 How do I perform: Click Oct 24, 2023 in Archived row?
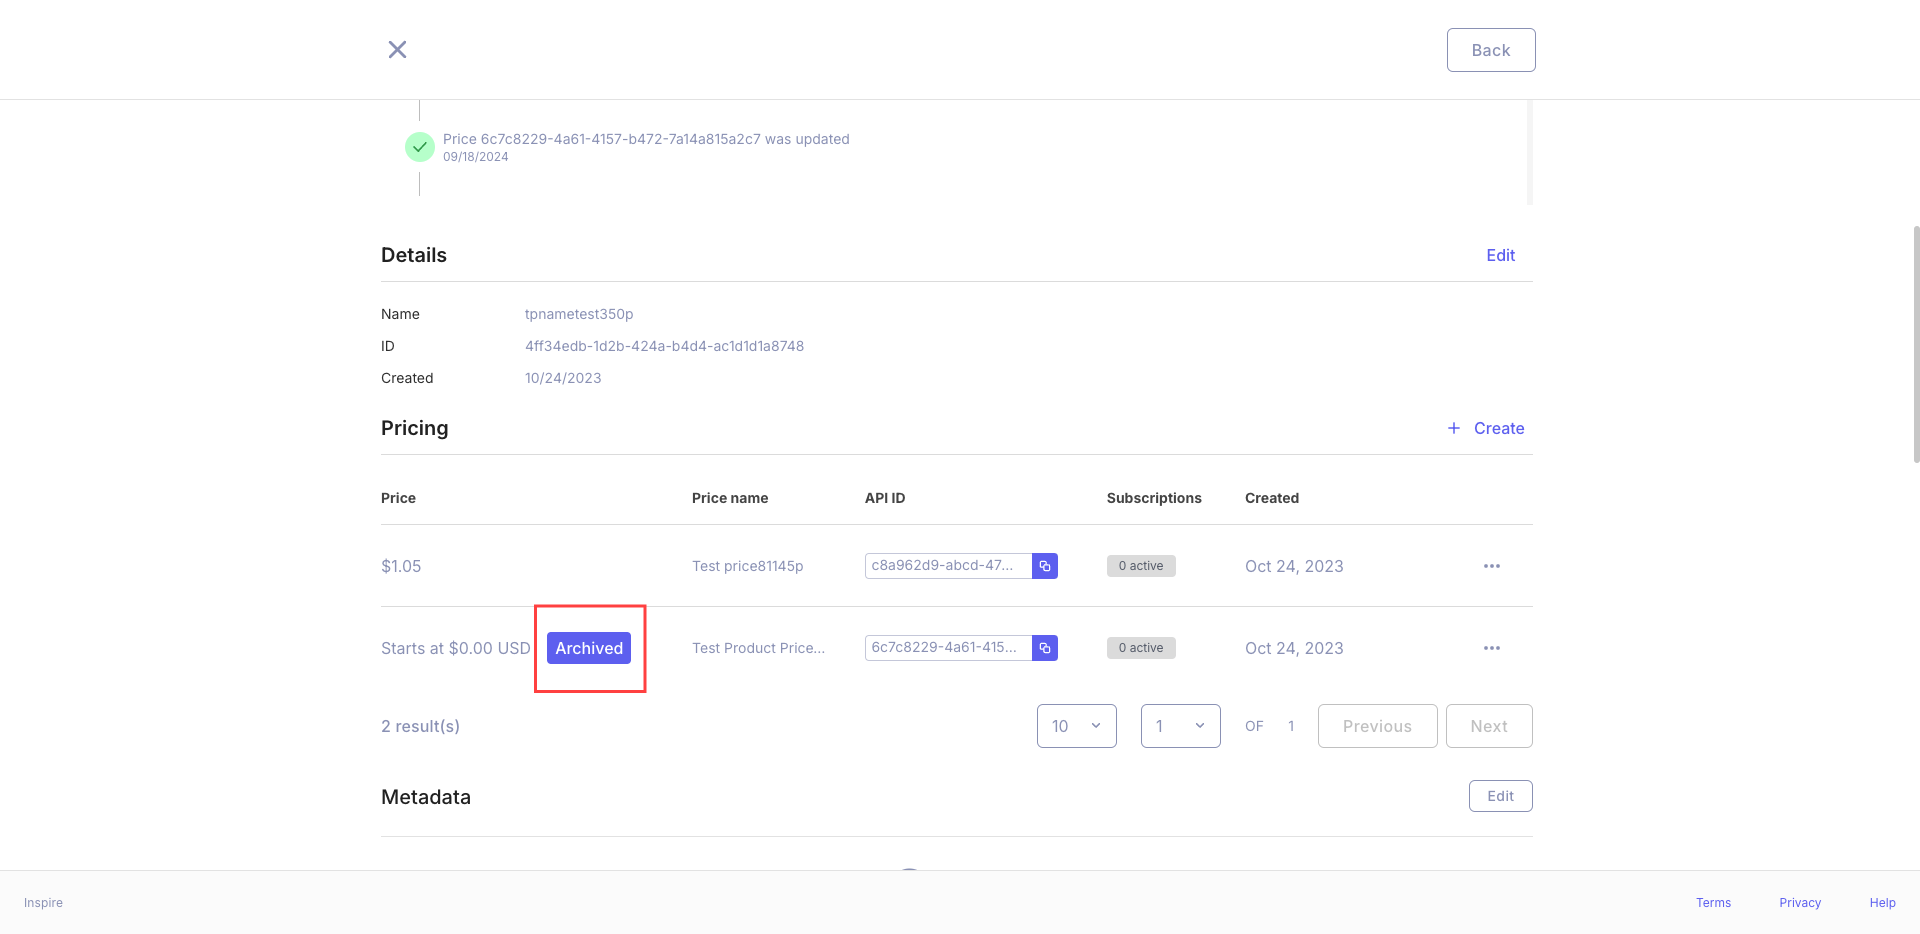tap(1294, 648)
